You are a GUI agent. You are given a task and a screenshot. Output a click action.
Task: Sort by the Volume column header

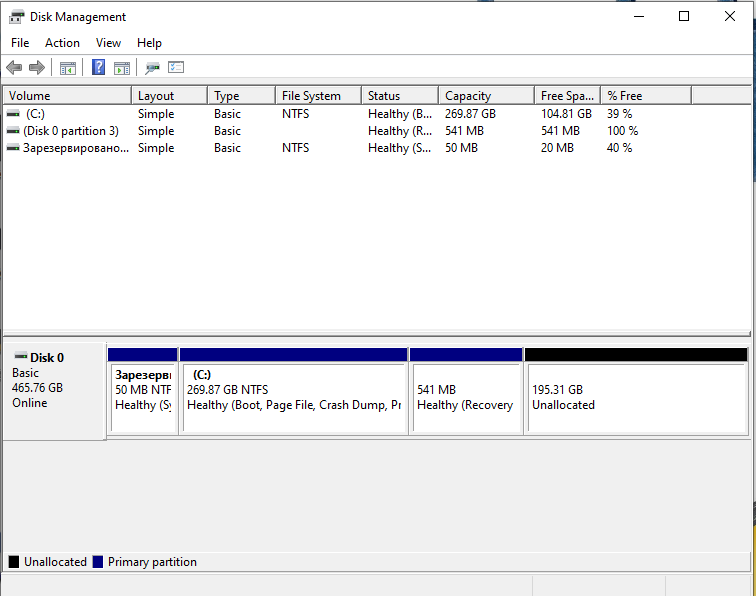click(68, 95)
